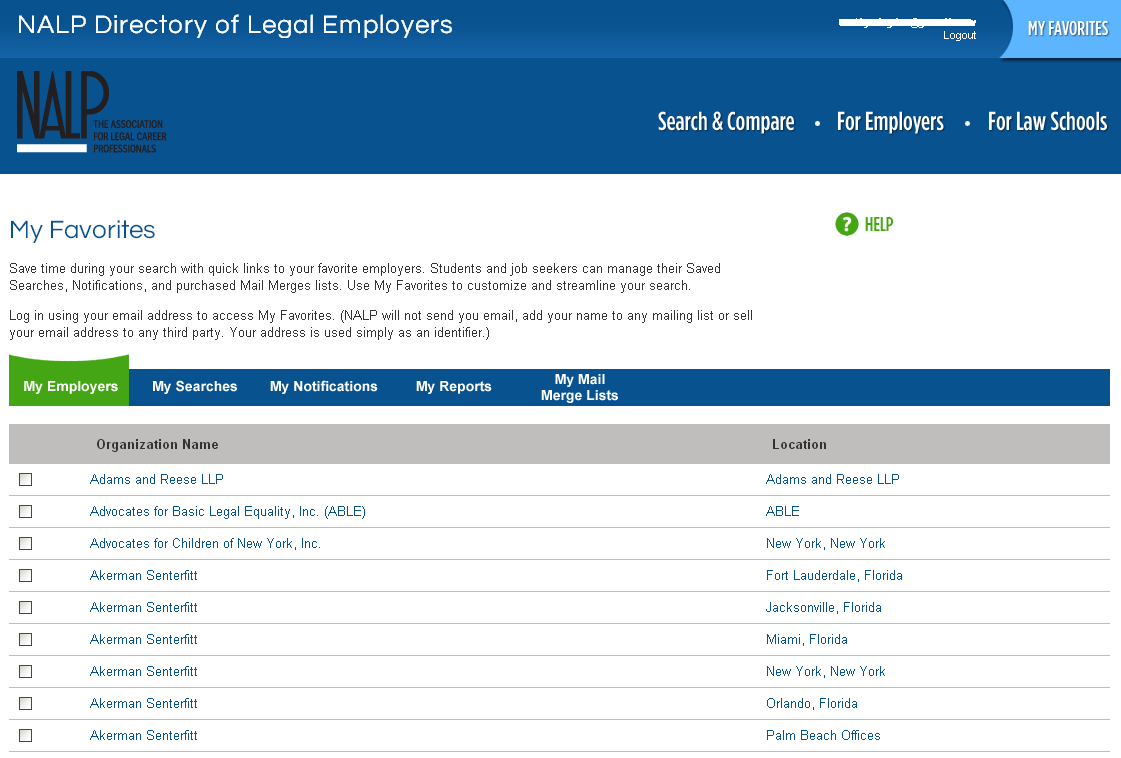Open Akerman Senterfitt in Miami row
The width and height of the screenshot is (1121, 758).
144,639
